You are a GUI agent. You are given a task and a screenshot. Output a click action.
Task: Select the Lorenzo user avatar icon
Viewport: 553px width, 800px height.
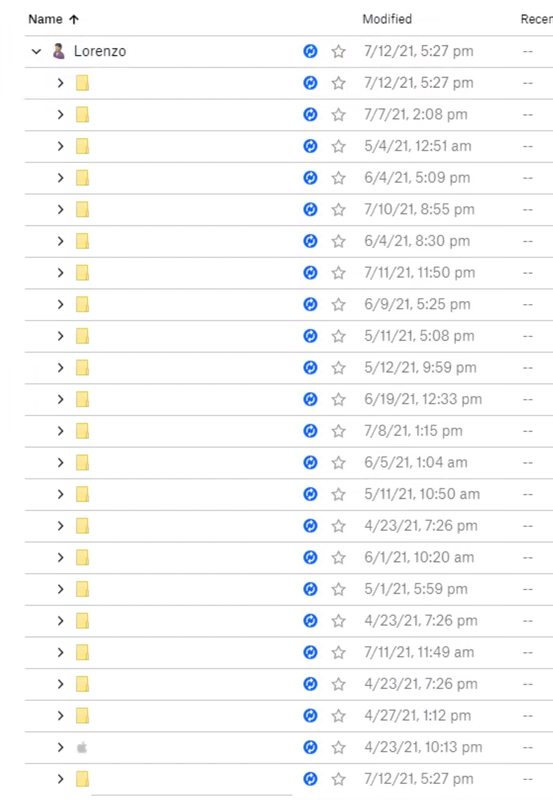[59, 51]
